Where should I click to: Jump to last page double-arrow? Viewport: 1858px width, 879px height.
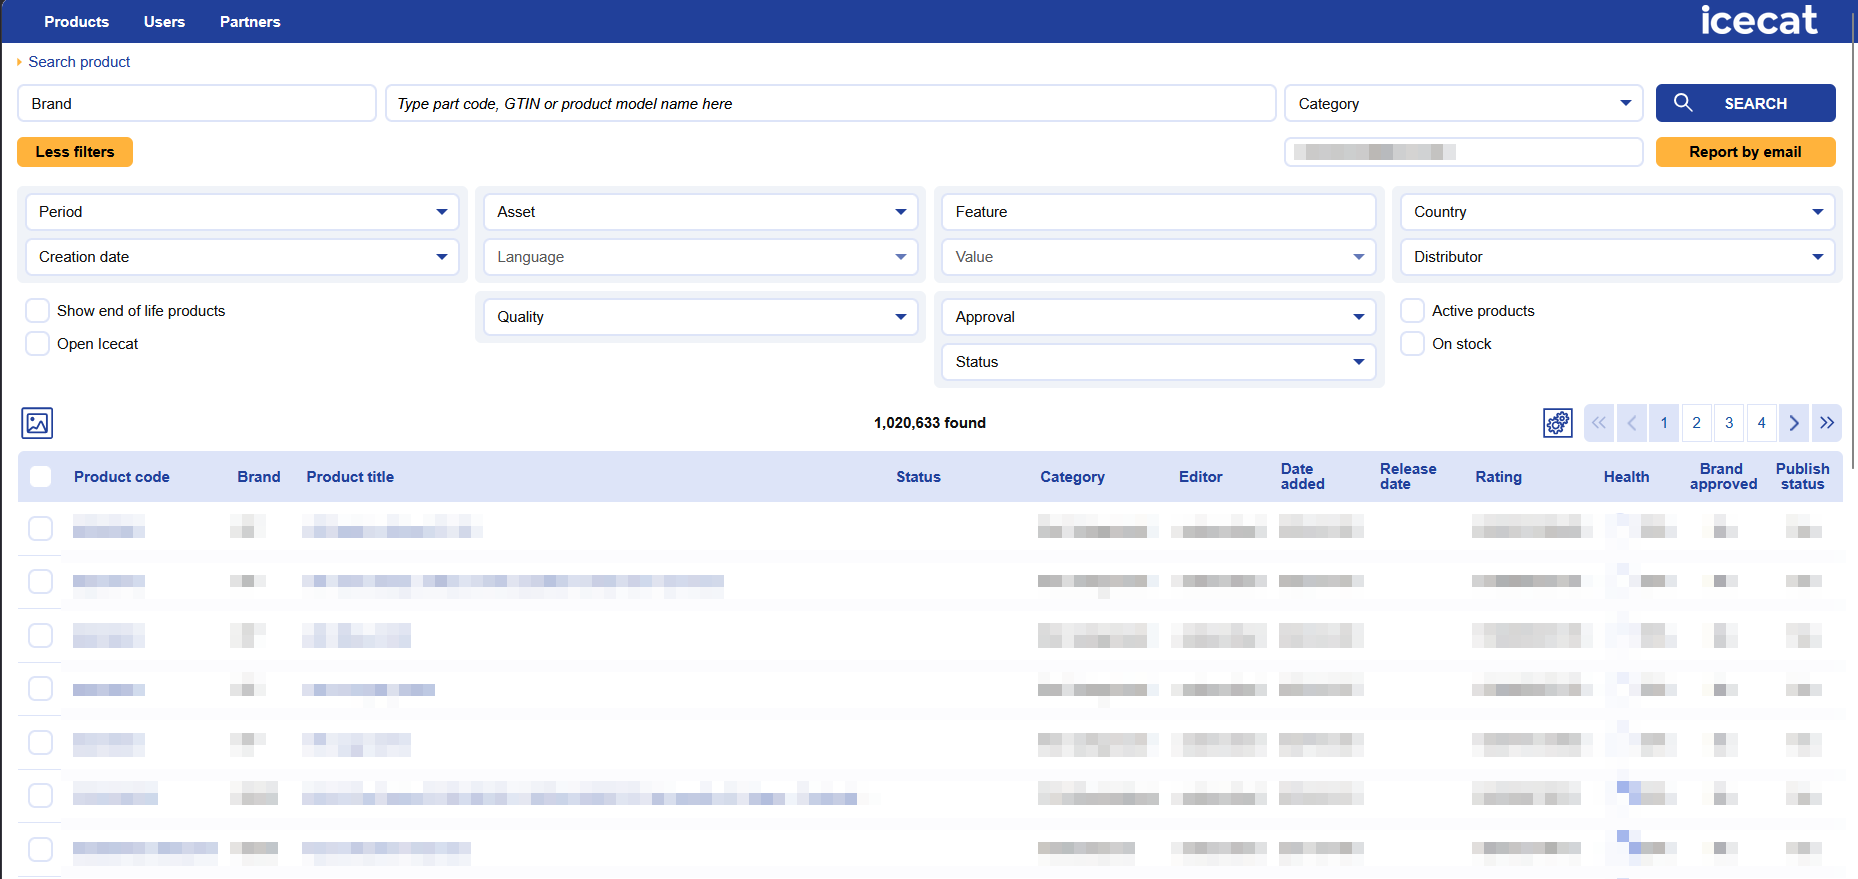point(1827,423)
